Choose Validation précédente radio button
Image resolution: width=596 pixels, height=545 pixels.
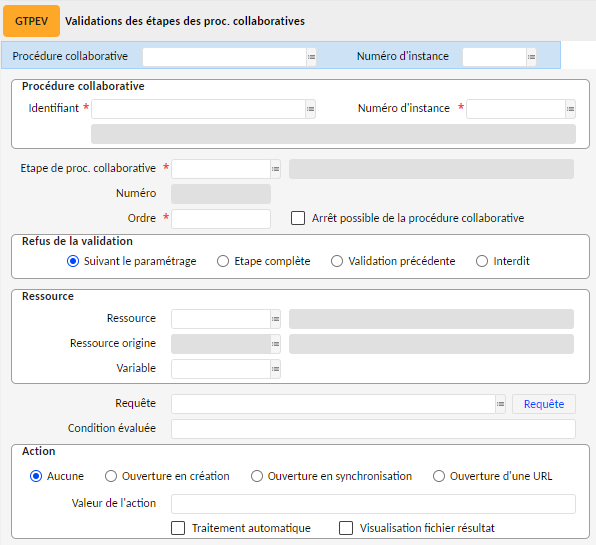click(337, 261)
